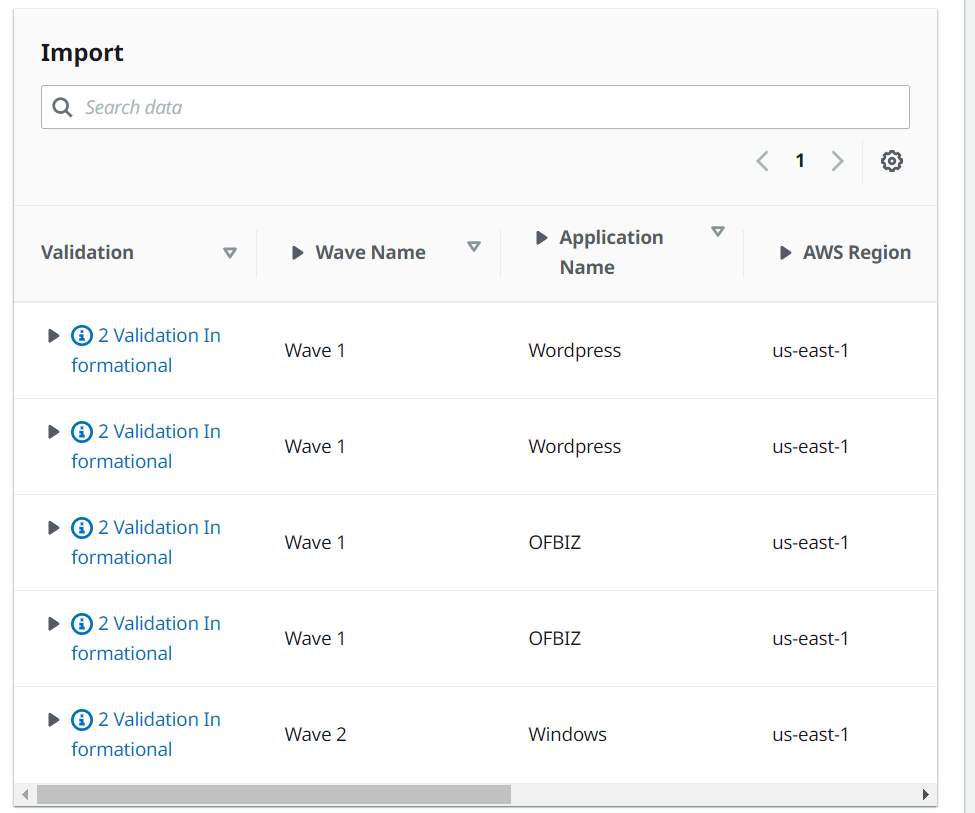Open Wave Name column filter dropdown
The image size is (975, 813).
click(x=474, y=247)
